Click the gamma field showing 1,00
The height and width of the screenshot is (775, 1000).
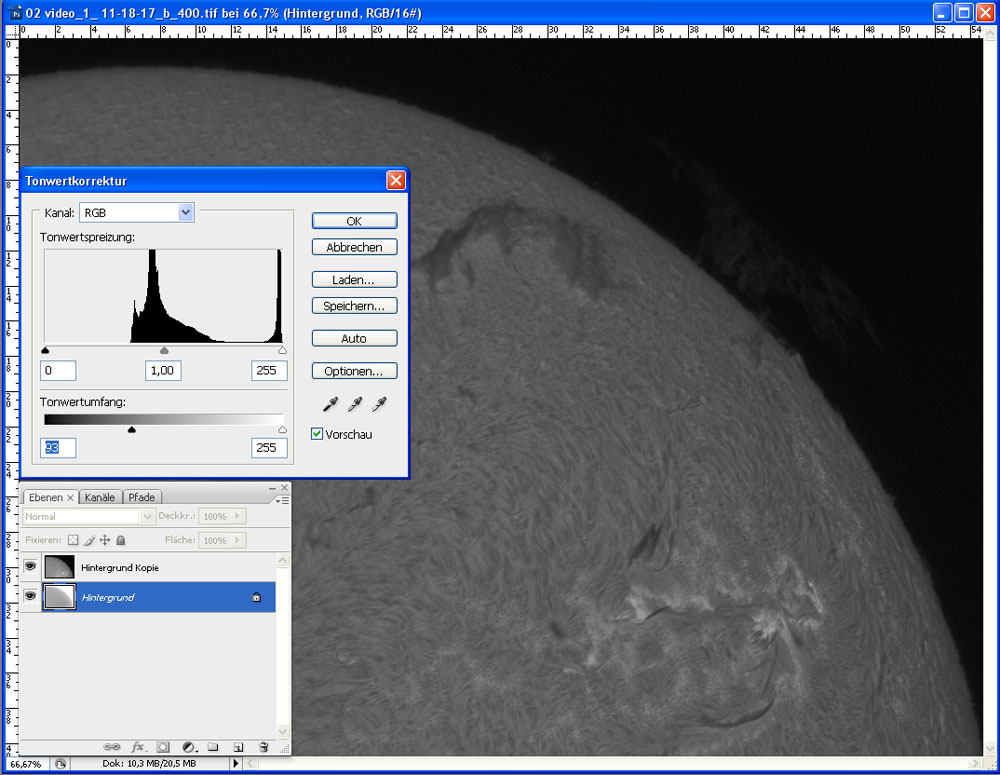click(x=163, y=371)
